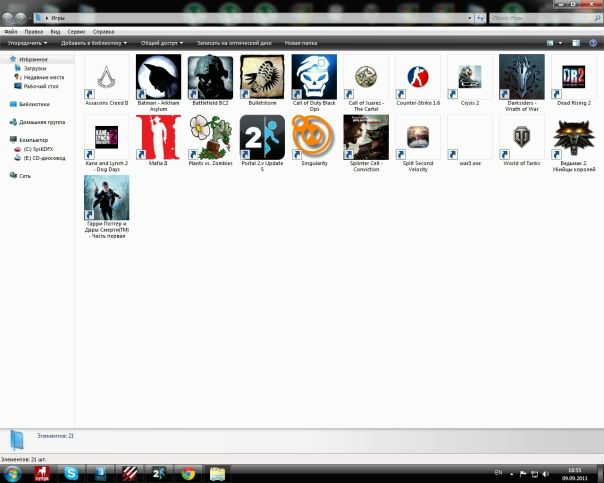The width and height of the screenshot is (604, 483).
Task: Open the help question mark icon
Action: (593, 43)
